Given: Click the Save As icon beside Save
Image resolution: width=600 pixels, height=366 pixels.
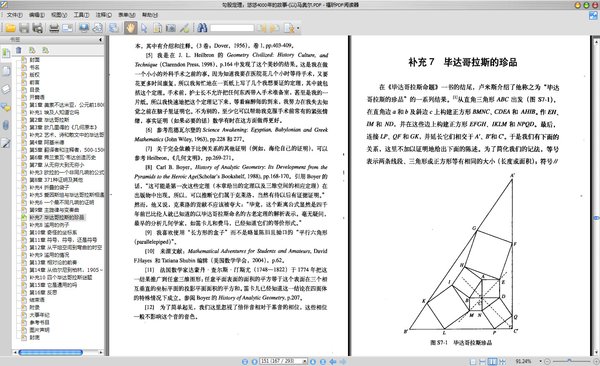Looking at the screenshot, I should point(38,28).
